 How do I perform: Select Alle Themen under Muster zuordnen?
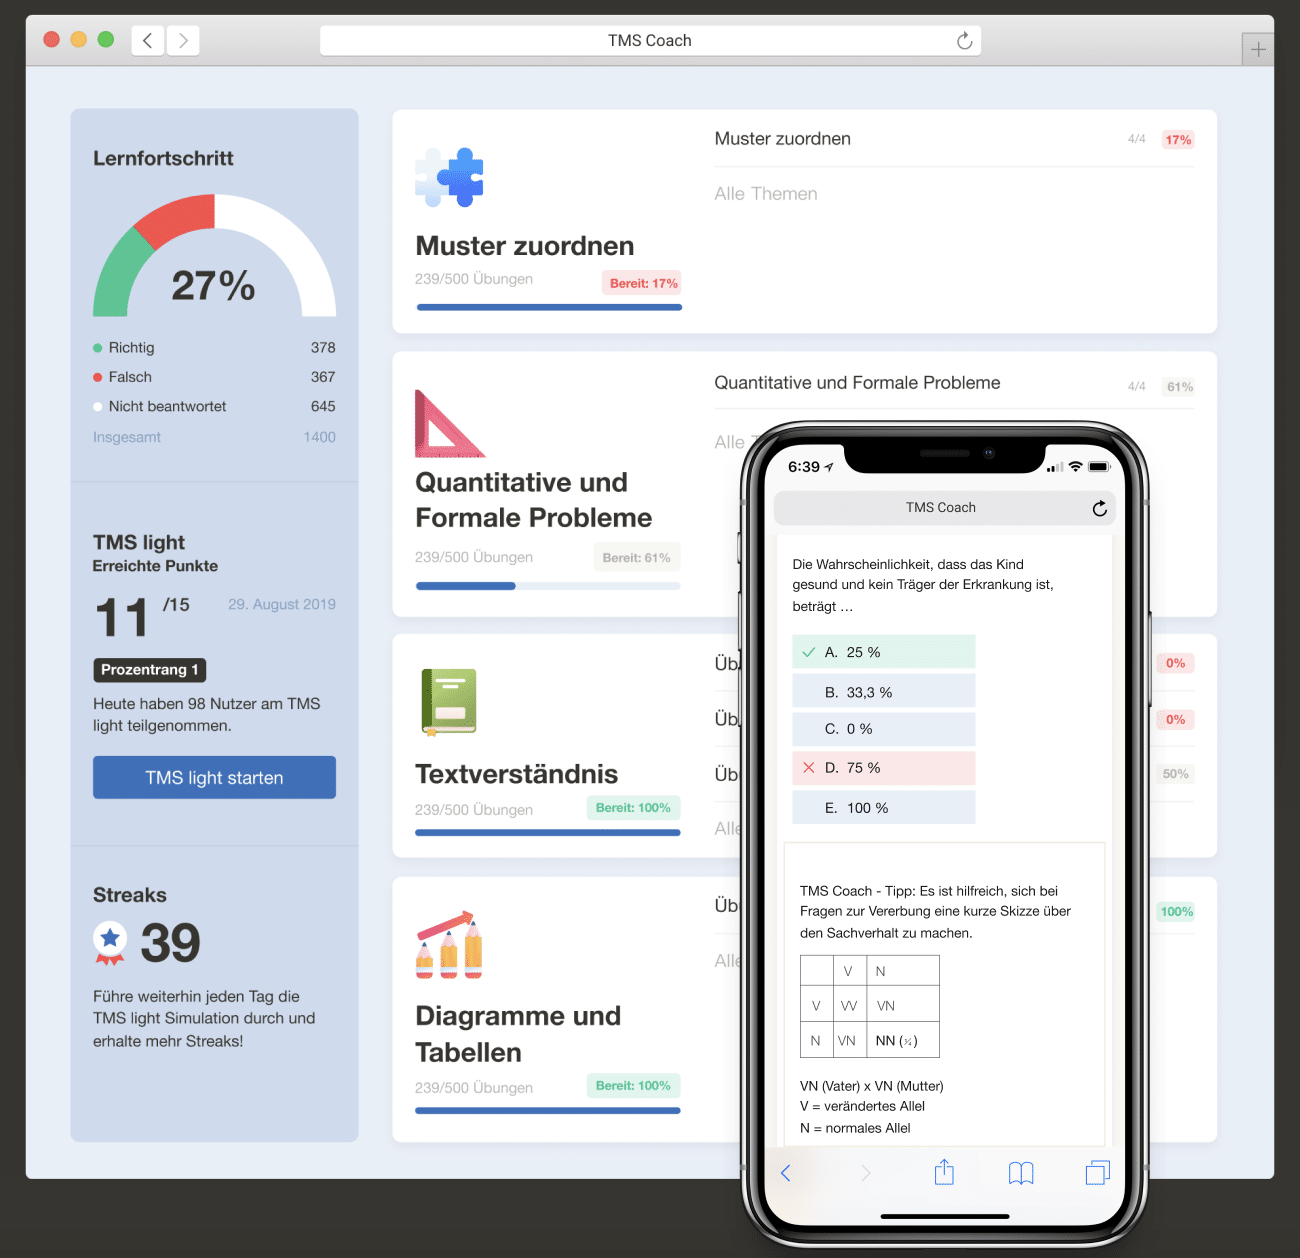click(x=766, y=194)
